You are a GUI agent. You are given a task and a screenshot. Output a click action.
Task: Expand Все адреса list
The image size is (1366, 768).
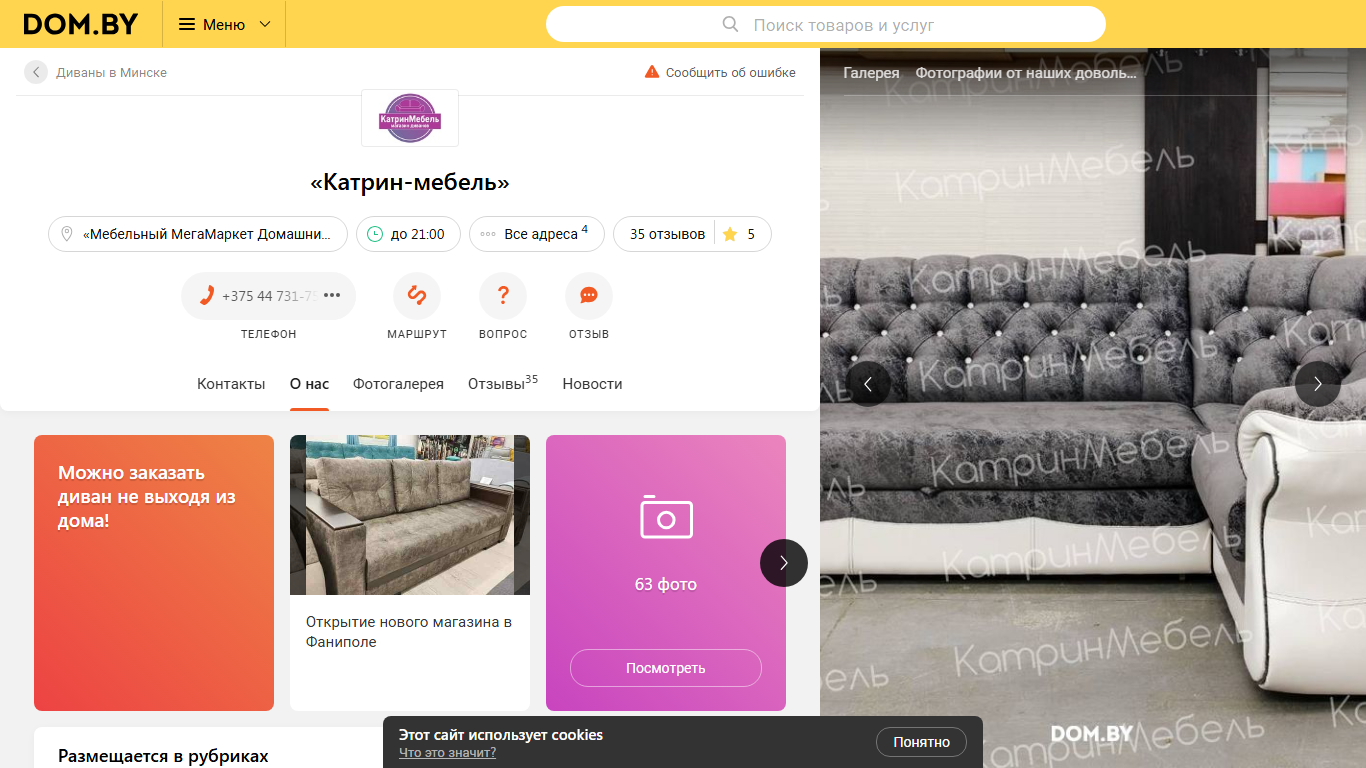(537, 234)
